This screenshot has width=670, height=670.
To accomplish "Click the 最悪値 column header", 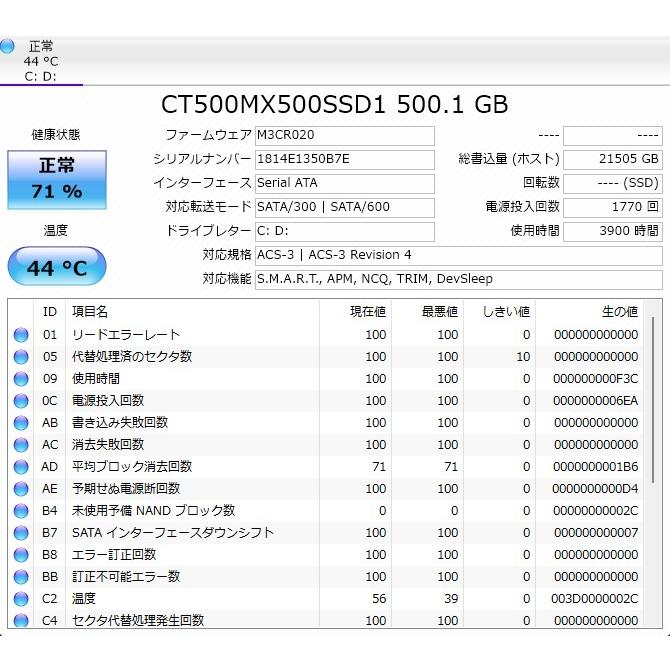I will [x=428, y=312].
